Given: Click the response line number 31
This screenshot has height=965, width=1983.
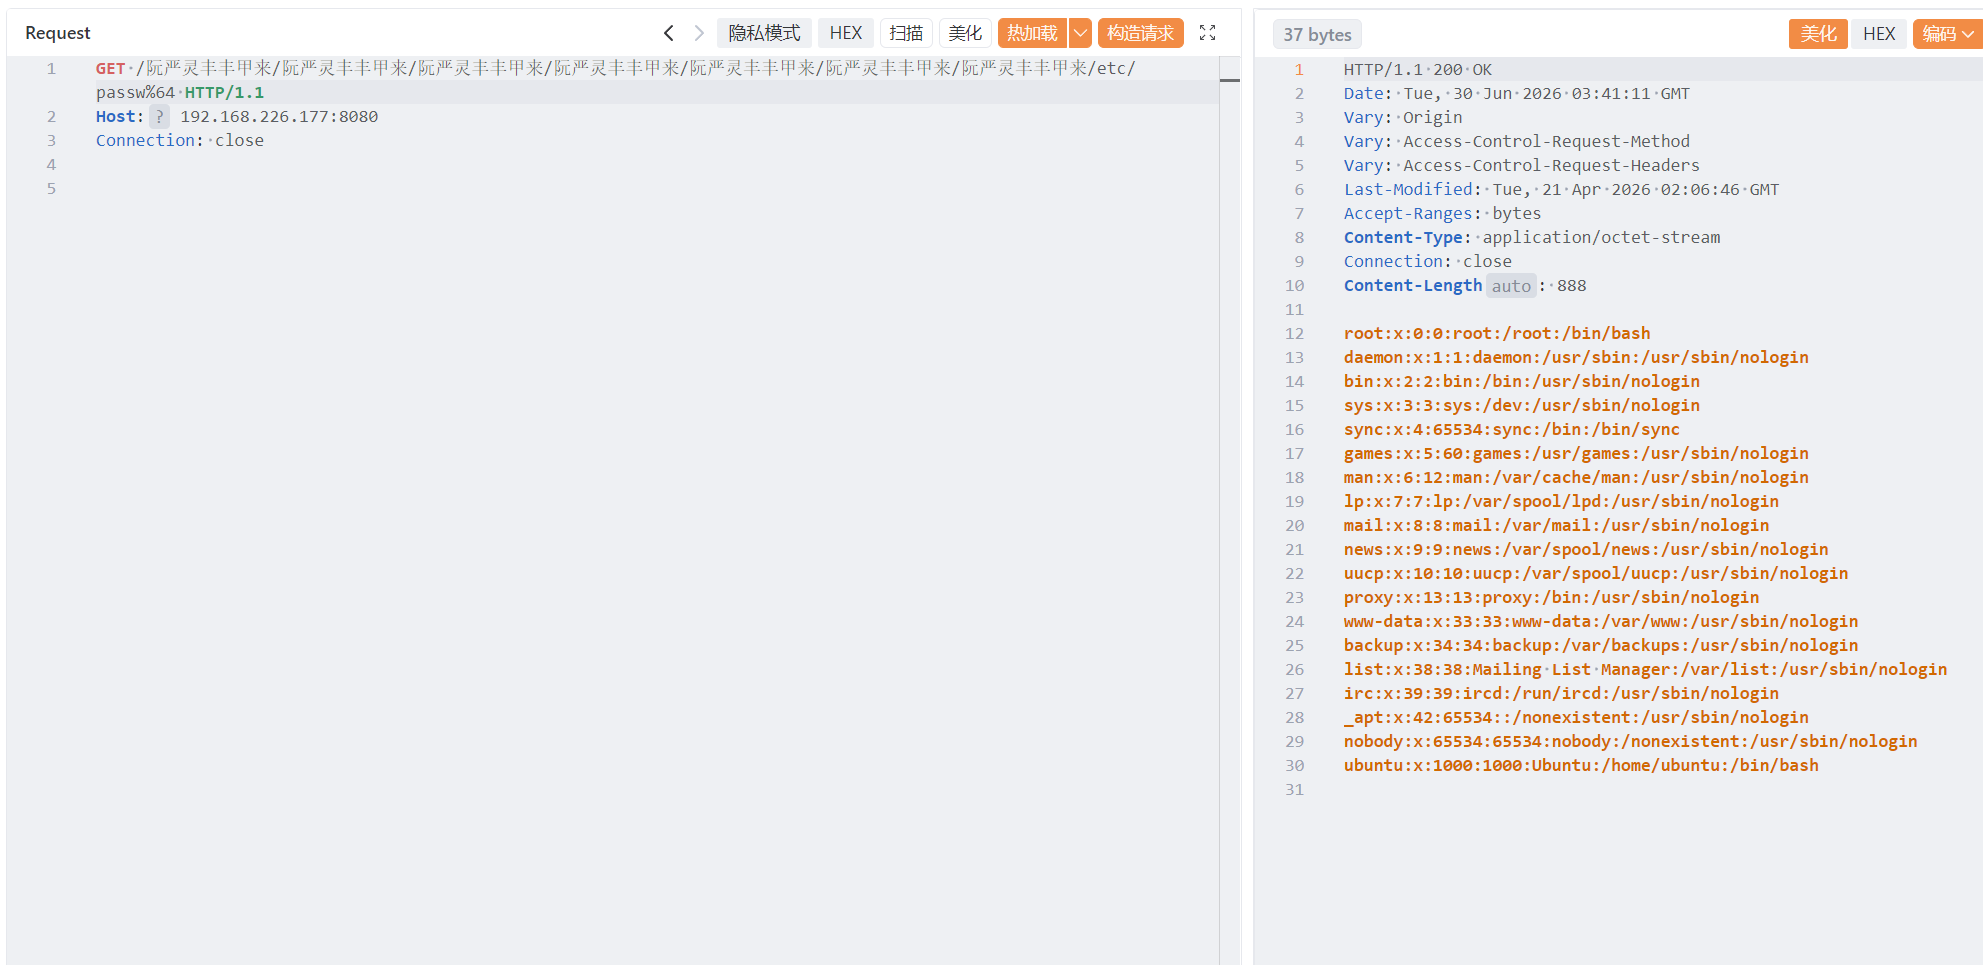Looking at the screenshot, I should [1294, 790].
